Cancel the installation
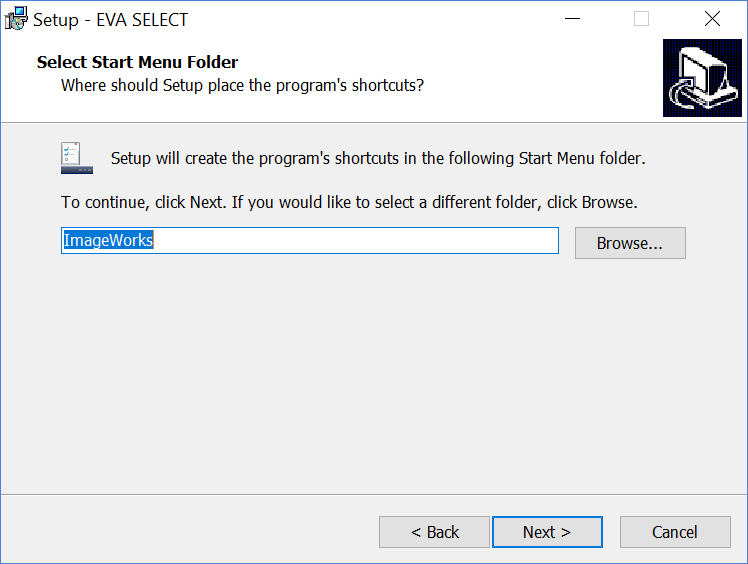The width and height of the screenshot is (748, 564). click(675, 532)
